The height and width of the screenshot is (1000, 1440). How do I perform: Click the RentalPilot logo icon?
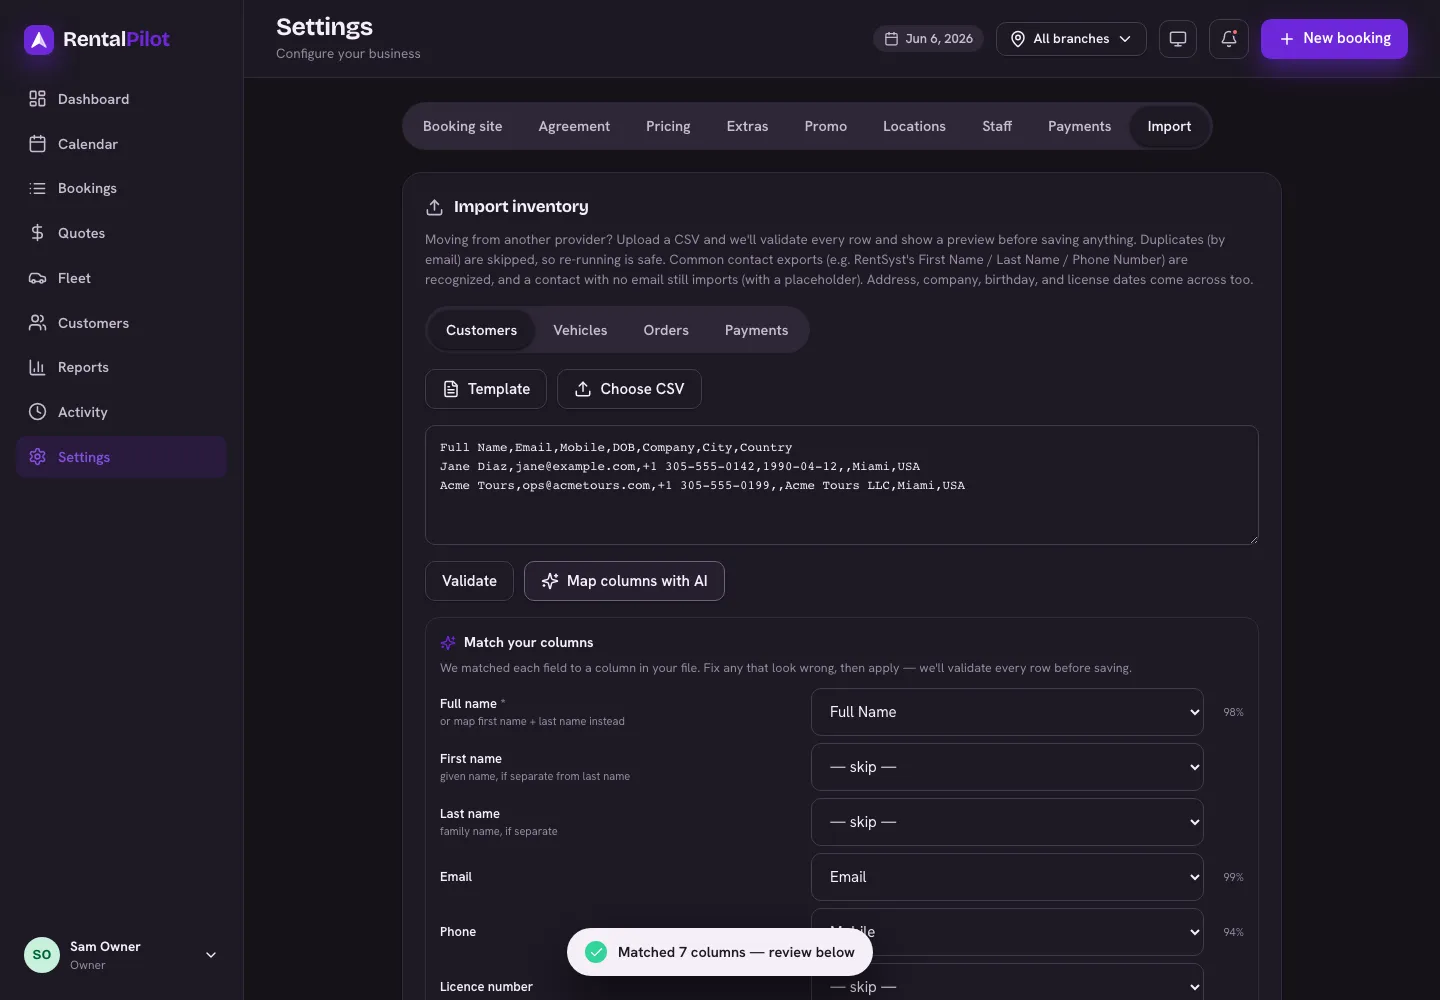click(39, 39)
